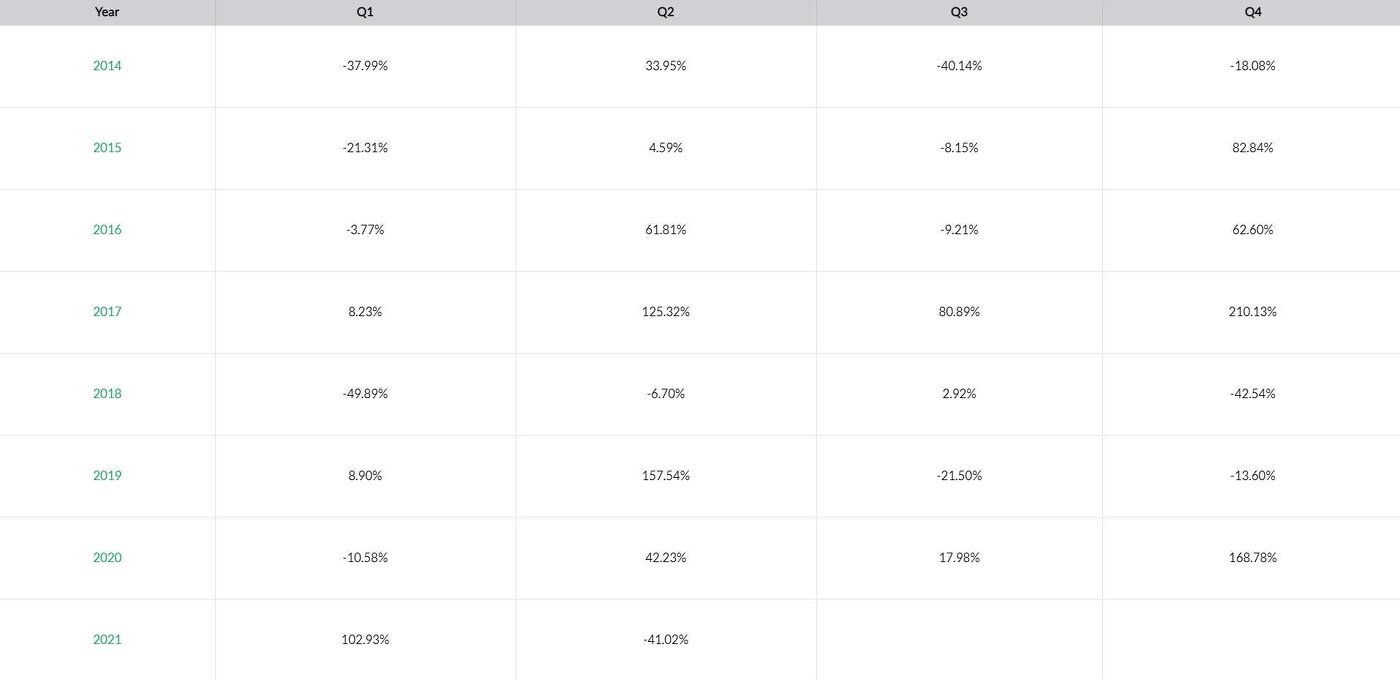Click the Q2 column header

point(666,12)
